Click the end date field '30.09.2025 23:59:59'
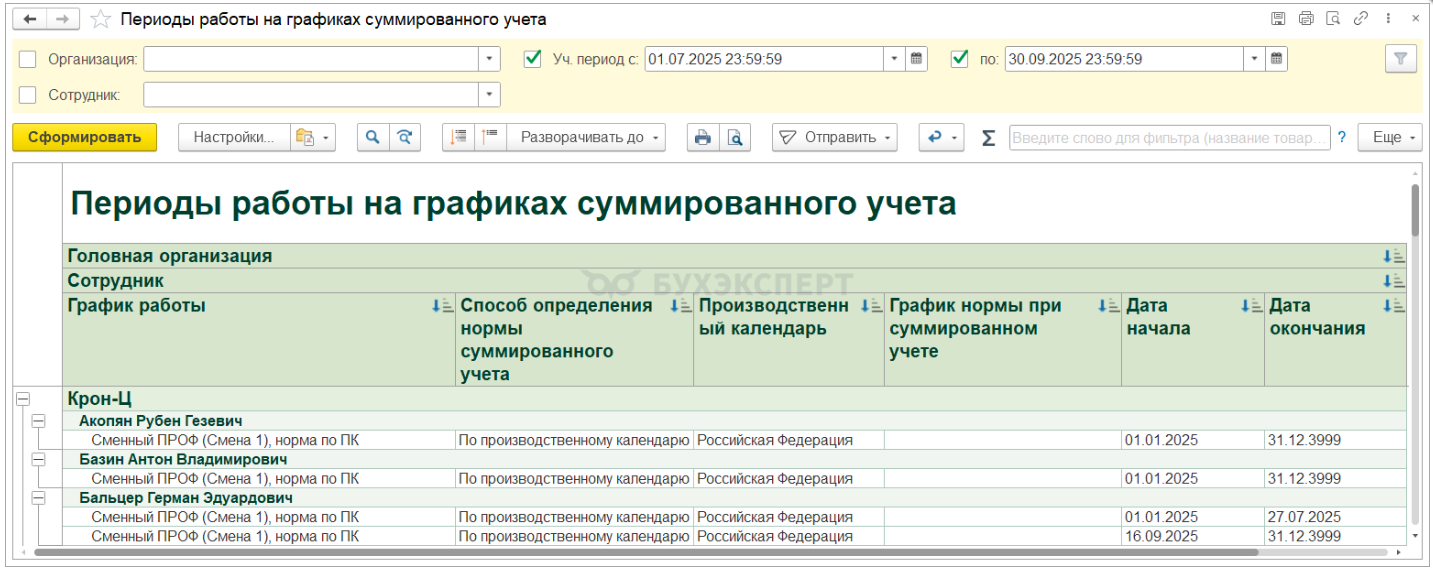The image size is (1433, 570). pyautogui.click(x=1124, y=59)
